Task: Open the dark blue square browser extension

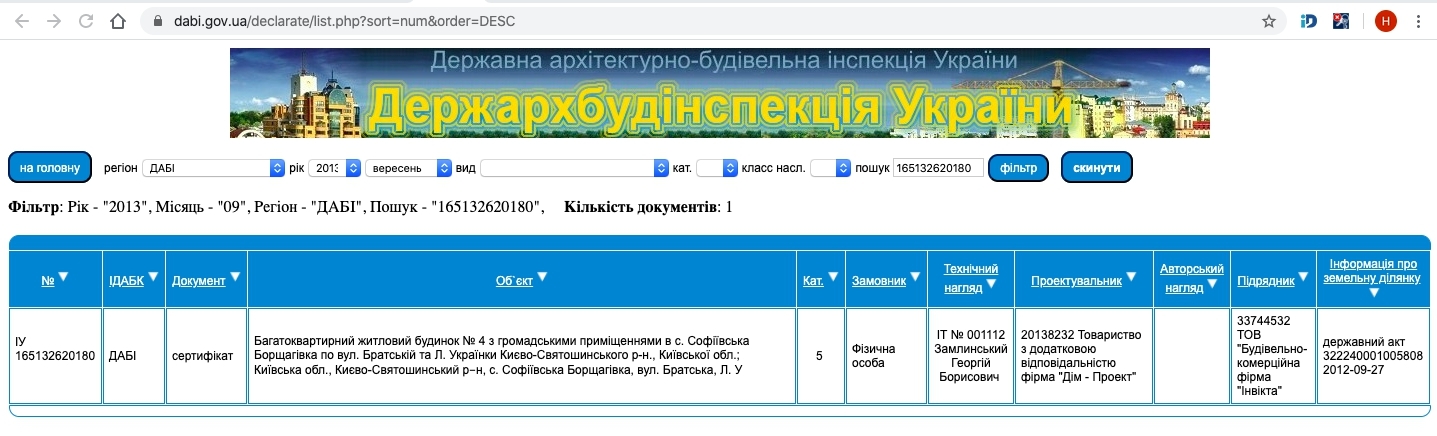Action: point(1342,20)
